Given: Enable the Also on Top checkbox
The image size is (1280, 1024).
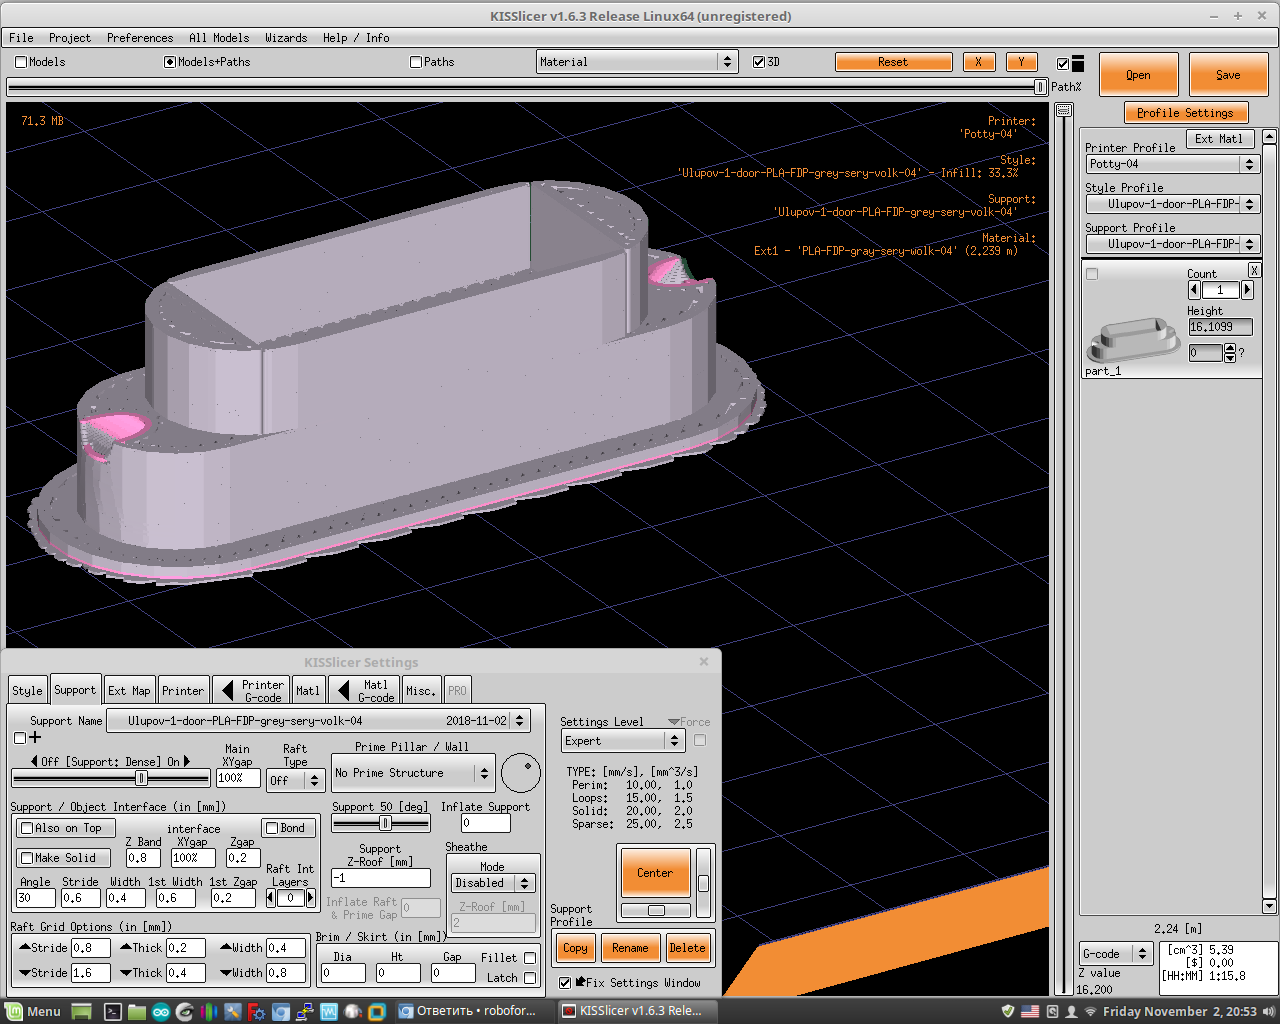Looking at the screenshot, I should click(x=28, y=828).
